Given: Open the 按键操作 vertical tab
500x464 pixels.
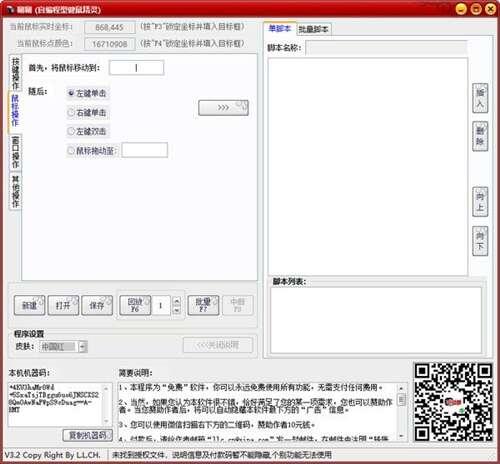Looking at the screenshot, I should [x=15, y=72].
